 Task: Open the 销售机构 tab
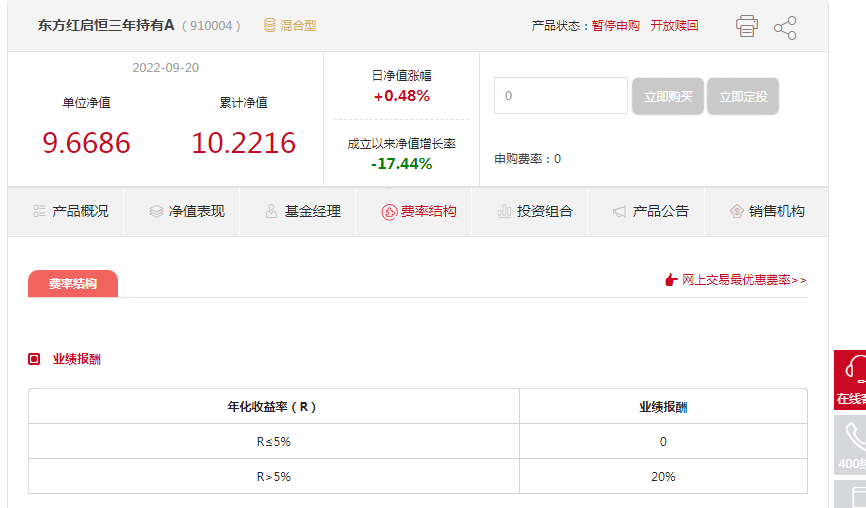pos(767,211)
